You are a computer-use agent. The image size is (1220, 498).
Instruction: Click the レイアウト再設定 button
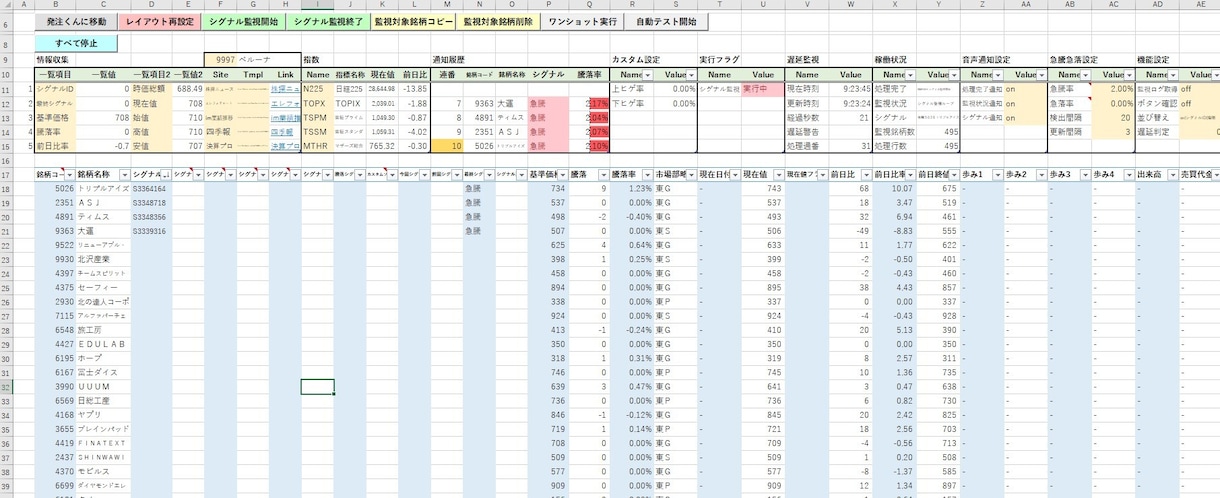(160, 21)
